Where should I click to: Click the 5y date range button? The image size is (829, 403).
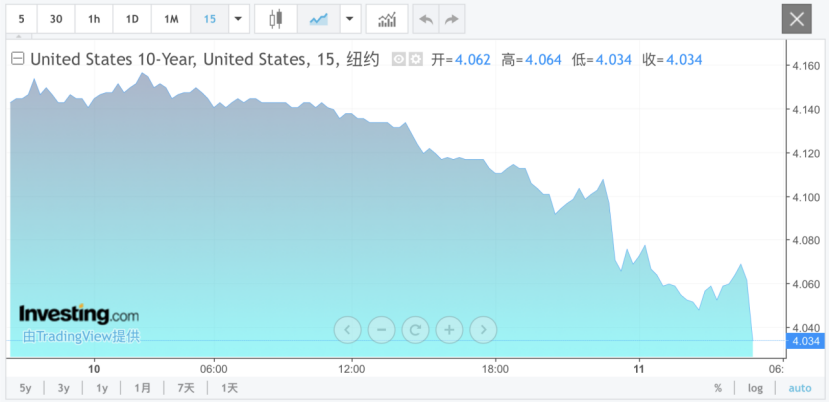pos(25,388)
